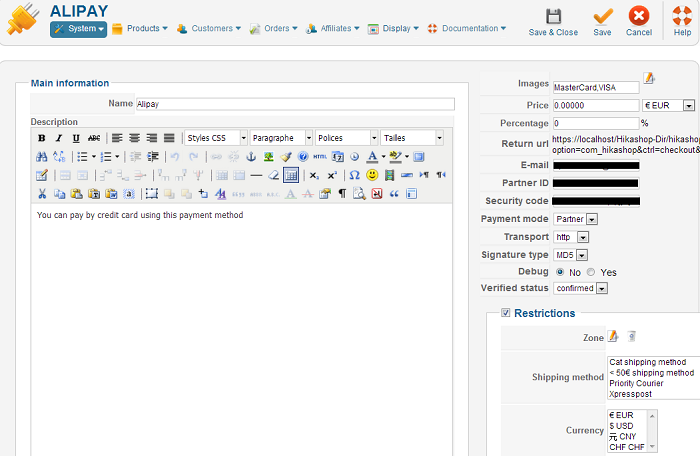Open the Tailles size dropdown
Image resolution: width=700 pixels, height=456 pixels.
pos(412,138)
